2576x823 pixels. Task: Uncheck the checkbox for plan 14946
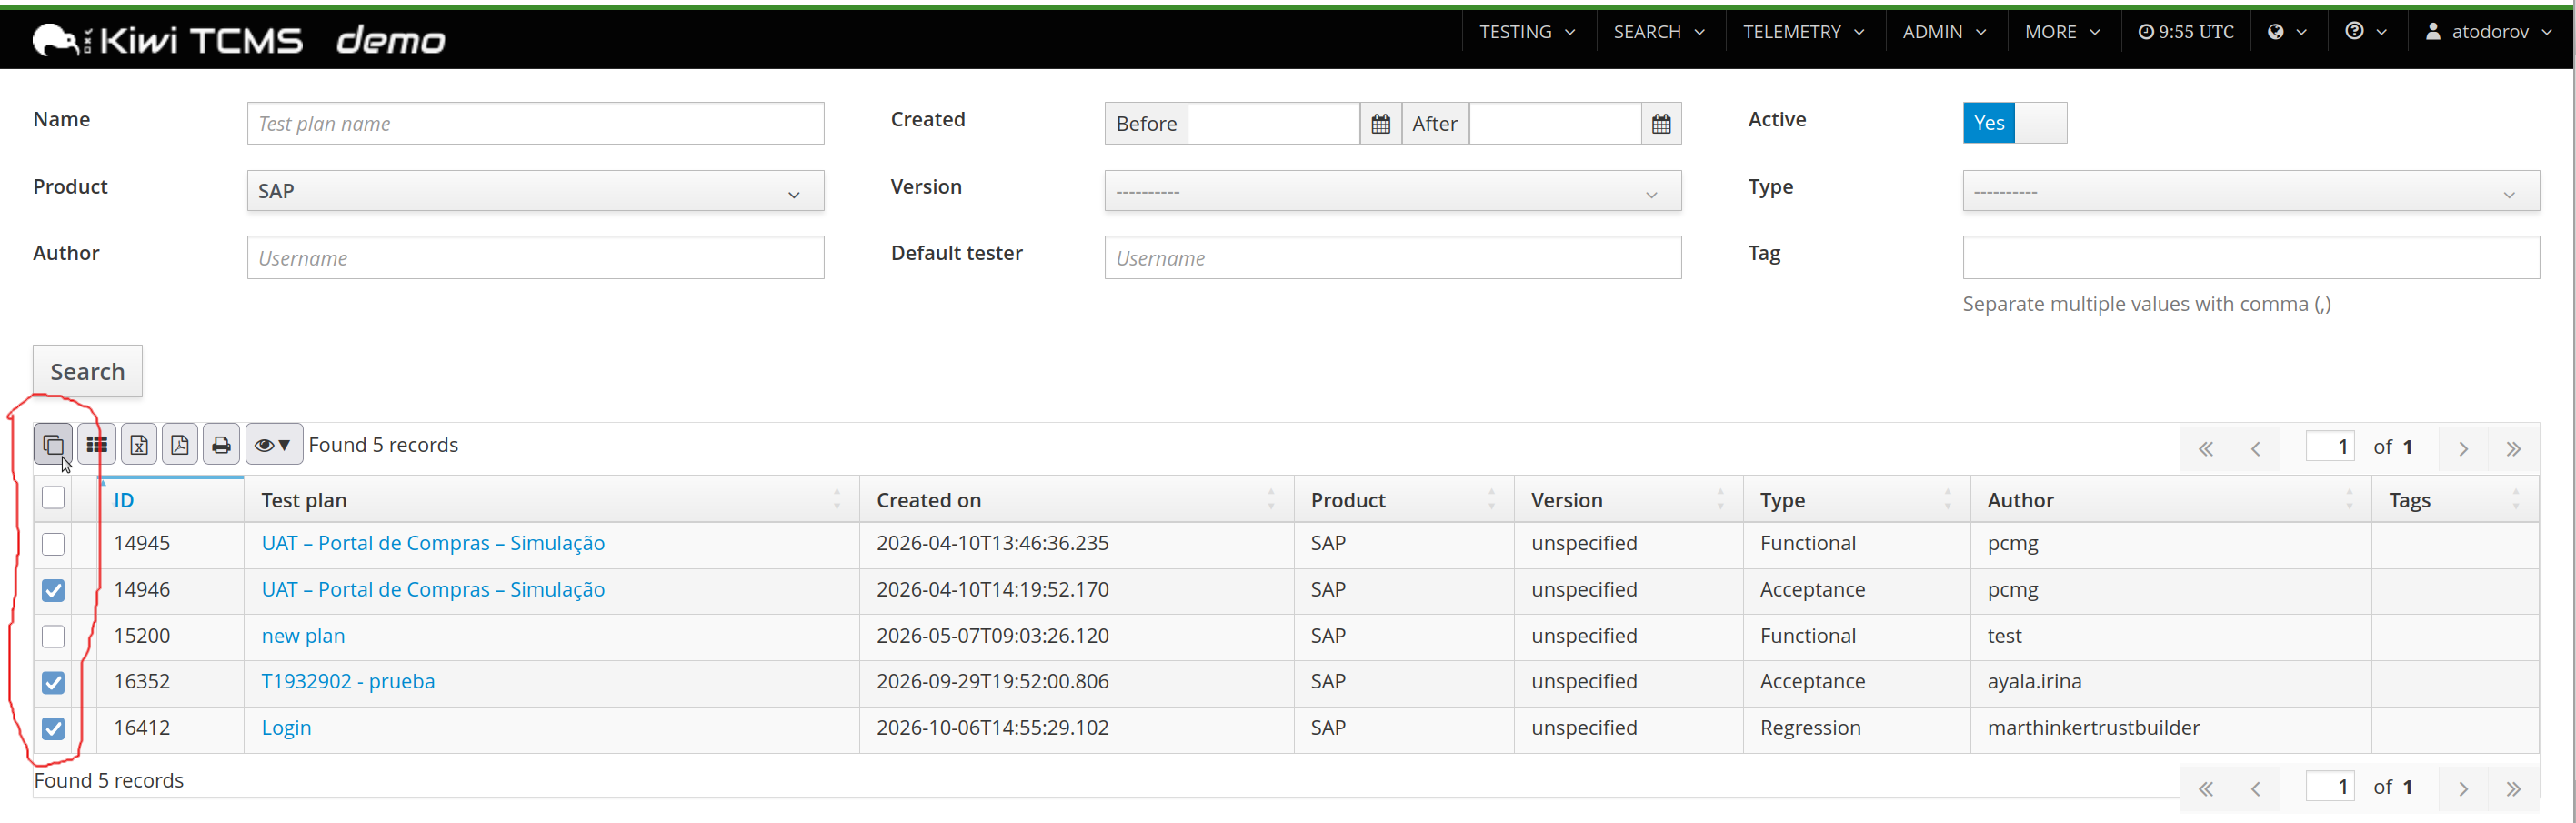pyautogui.click(x=53, y=590)
